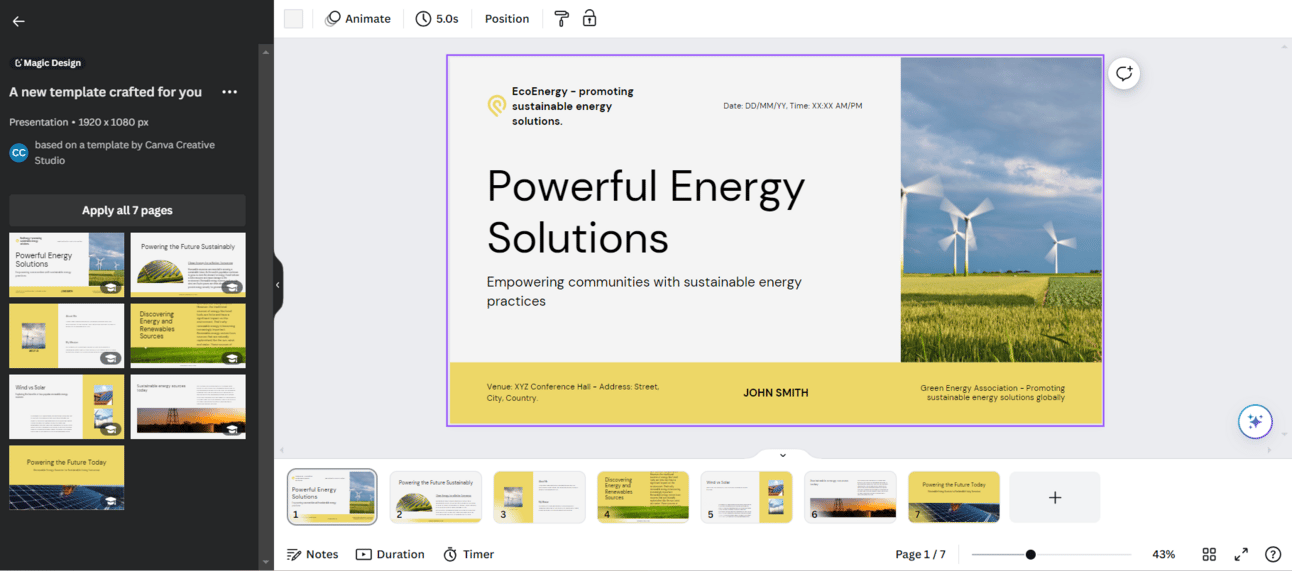
Task: Select the Powerful Energy Solutions slide title
Action: coord(645,211)
